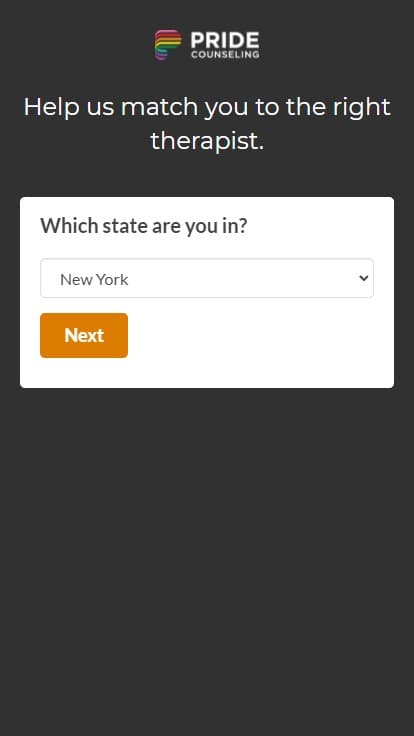Click the dark gap between heading and card
The height and width of the screenshot is (736, 414).
pyautogui.click(x=207, y=176)
